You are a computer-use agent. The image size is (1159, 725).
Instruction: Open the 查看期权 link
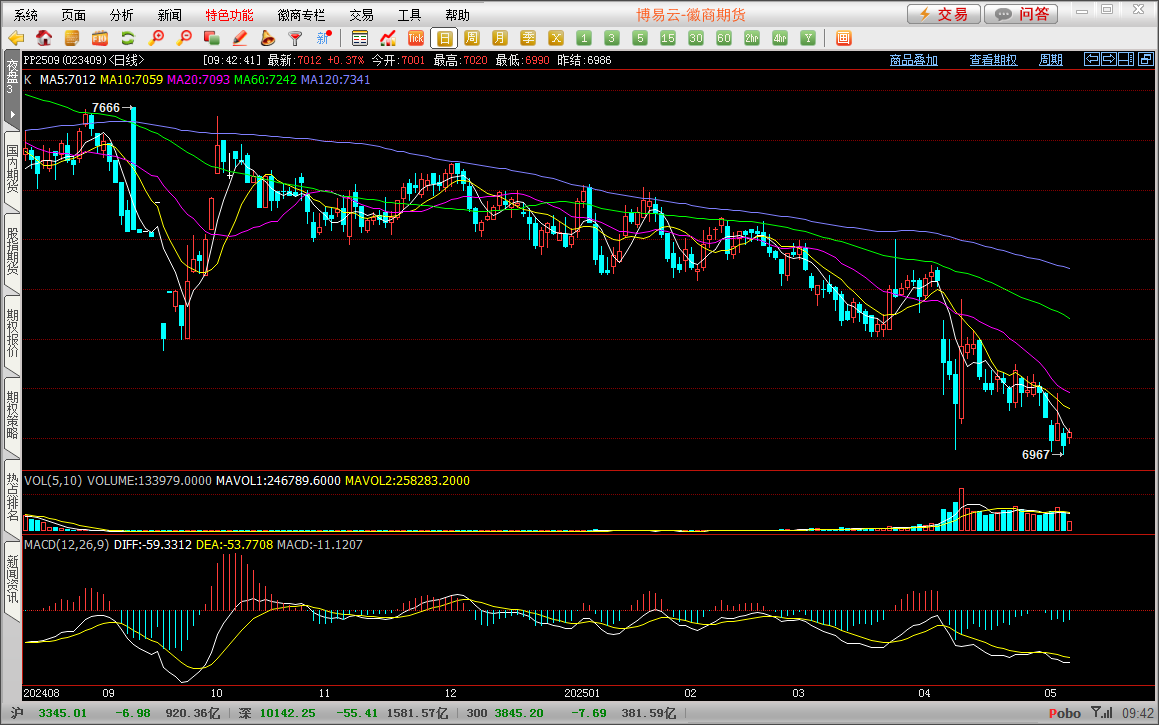click(x=993, y=60)
